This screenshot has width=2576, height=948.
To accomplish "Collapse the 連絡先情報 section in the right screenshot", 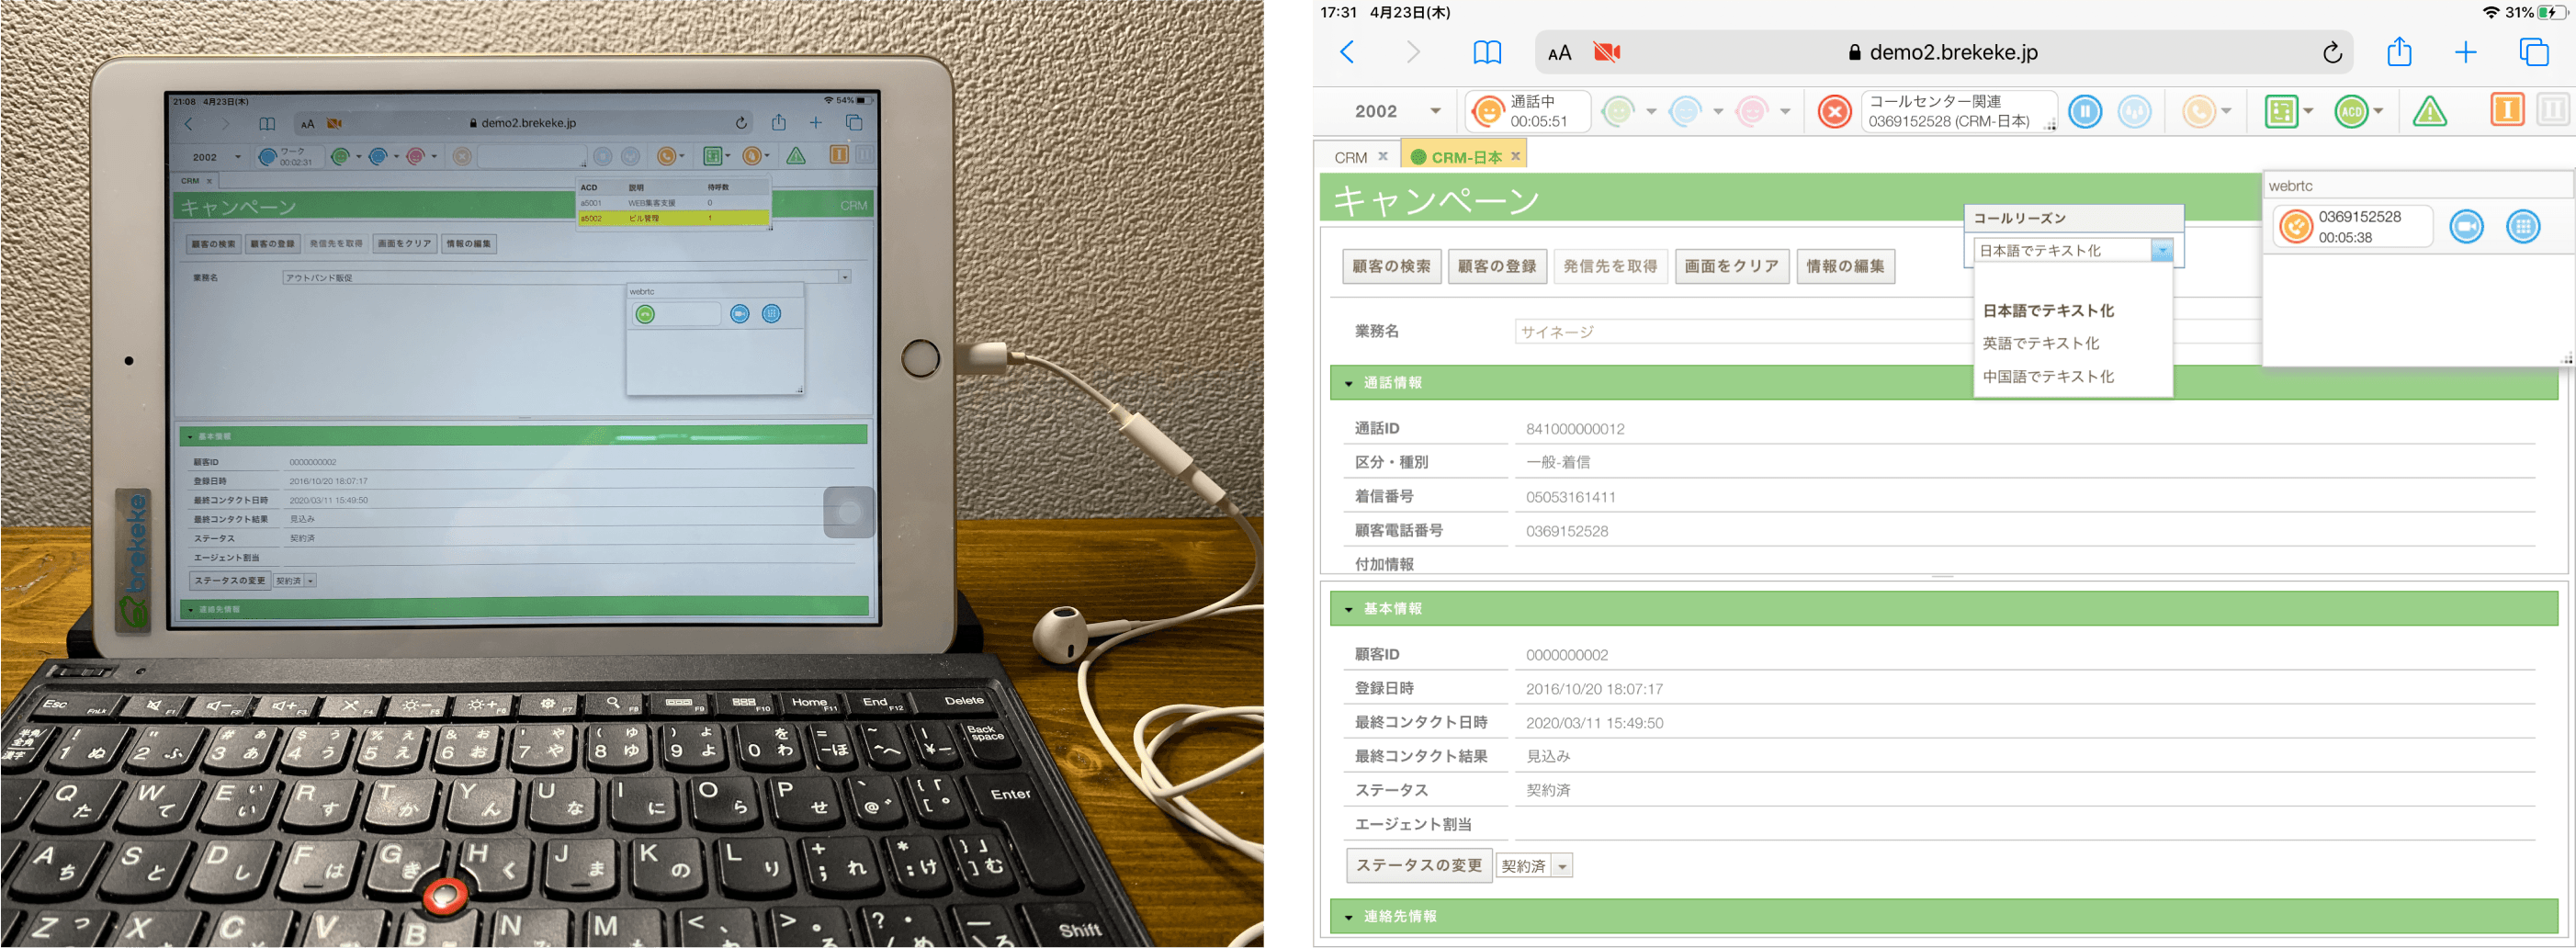I will tap(1349, 918).
